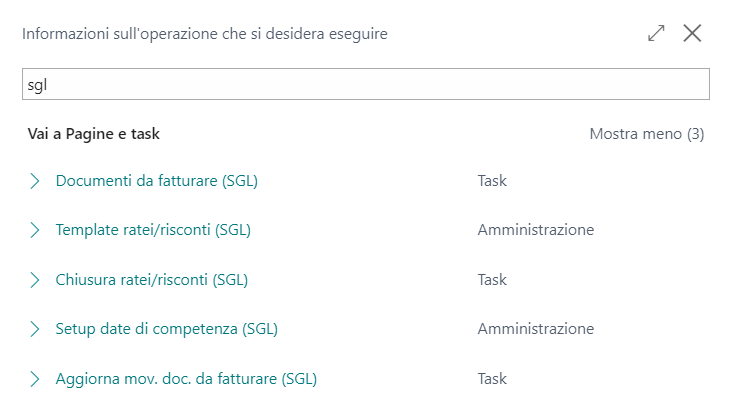This screenshot has width=735, height=407.
Task: Click 'Task' label on Documenti da fatturare row
Action: [x=492, y=181]
